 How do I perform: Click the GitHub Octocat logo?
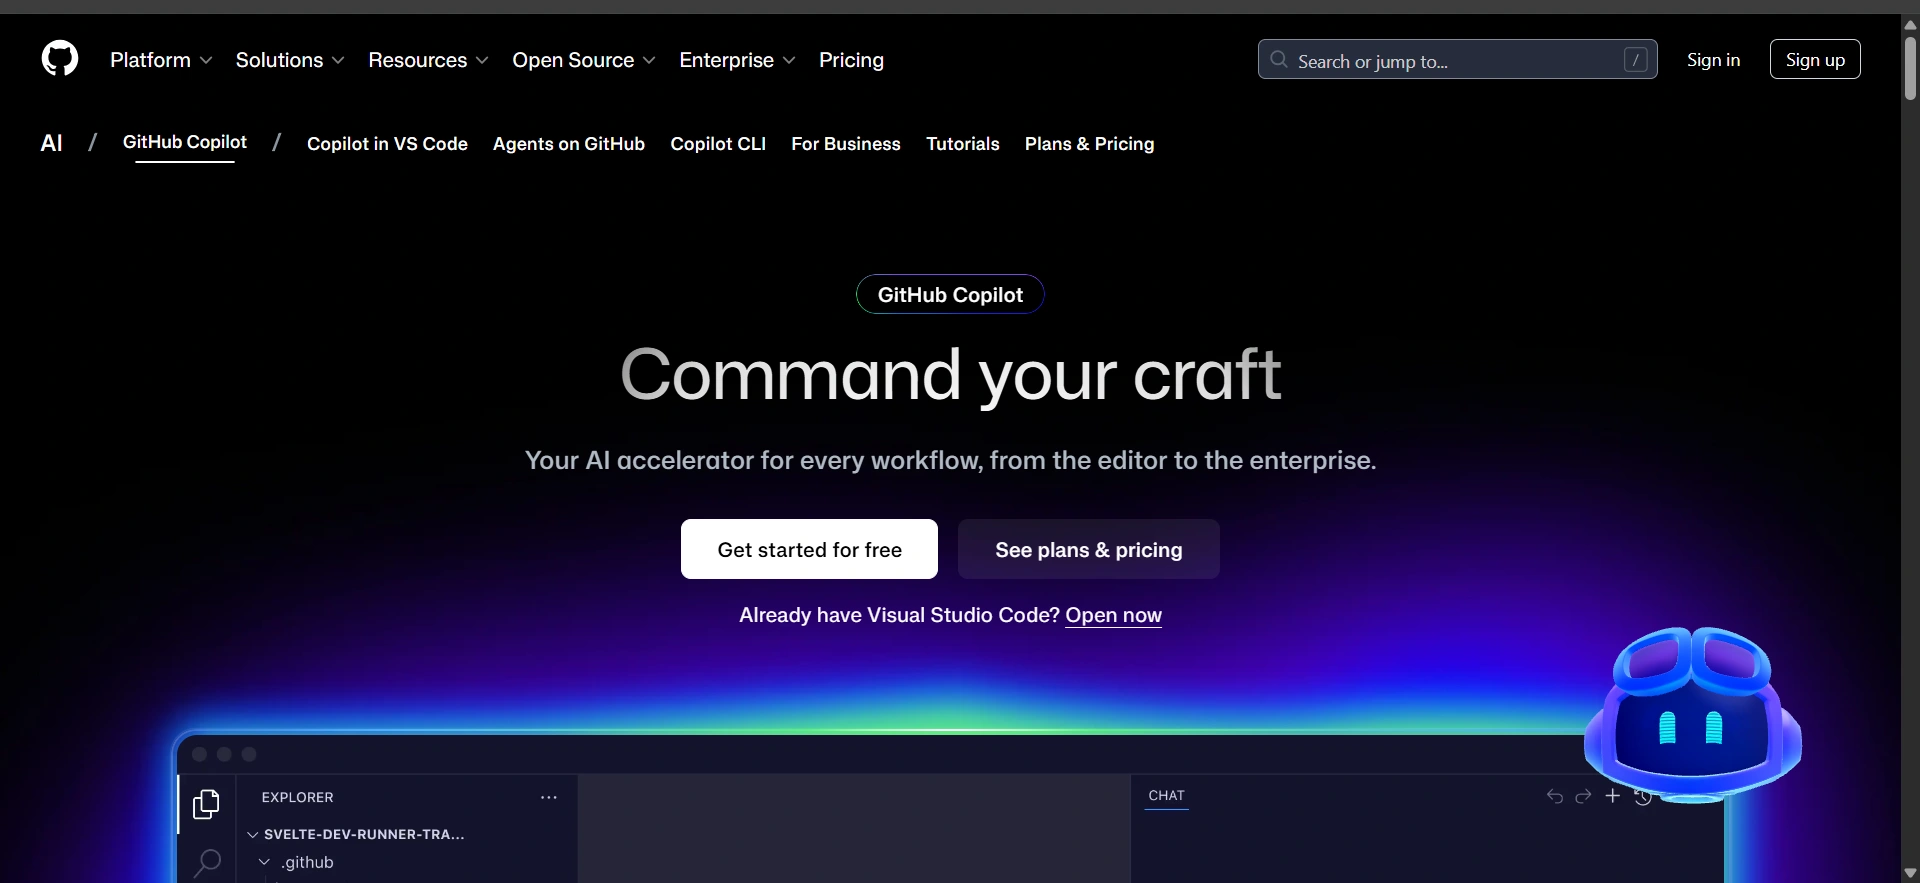(60, 59)
